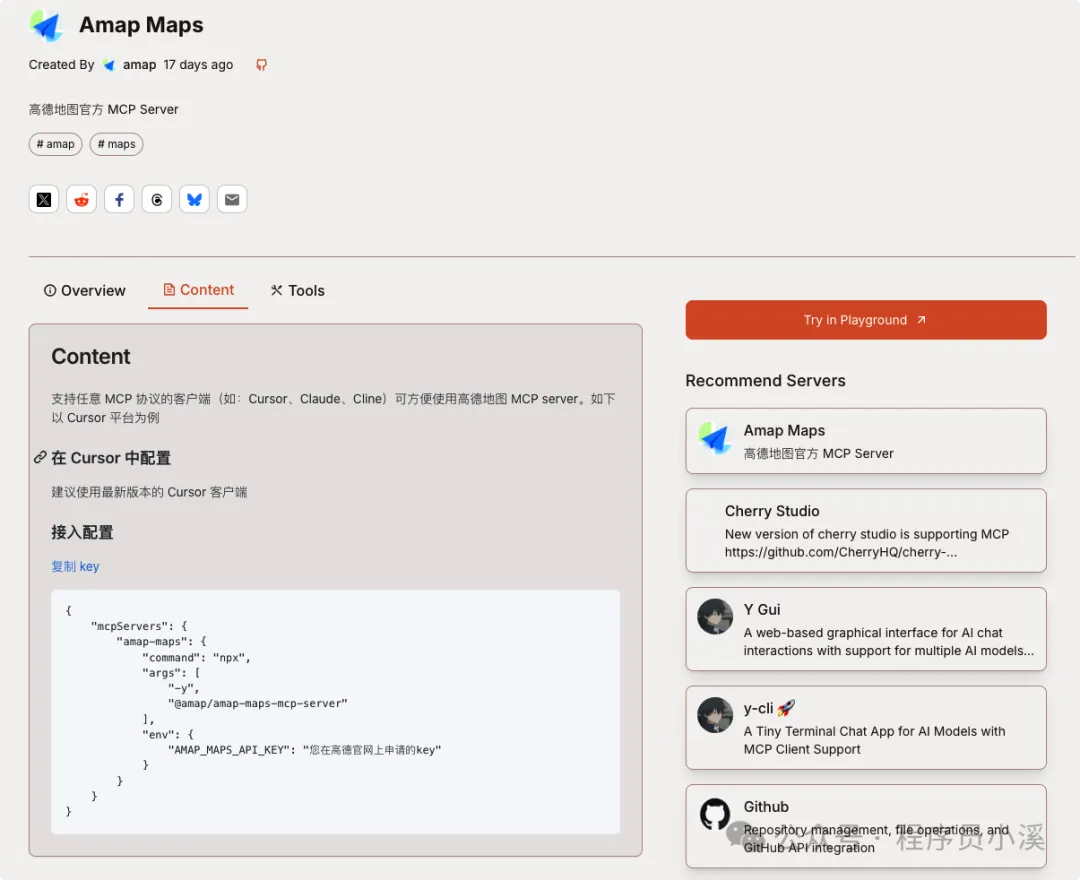
Task: Share by email envelope icon
Action: (232, 200)
